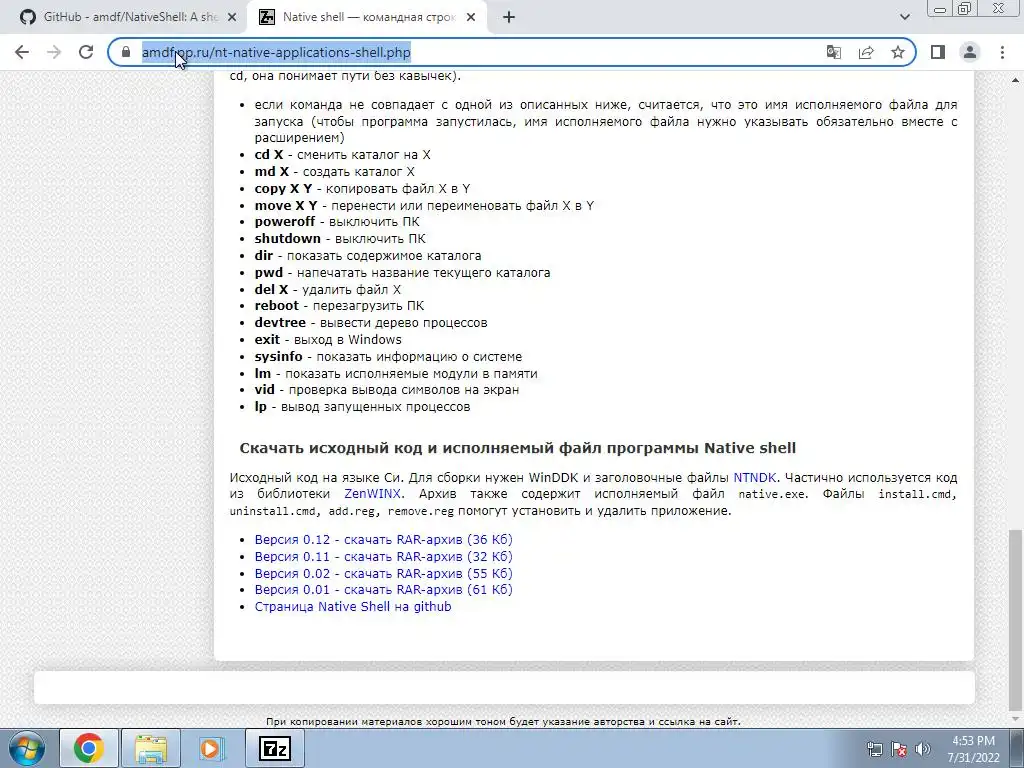The width and height of the screenshot is (1024, 768).
Task: Click the 'lp' command text
Action: [x=261, y=406]
